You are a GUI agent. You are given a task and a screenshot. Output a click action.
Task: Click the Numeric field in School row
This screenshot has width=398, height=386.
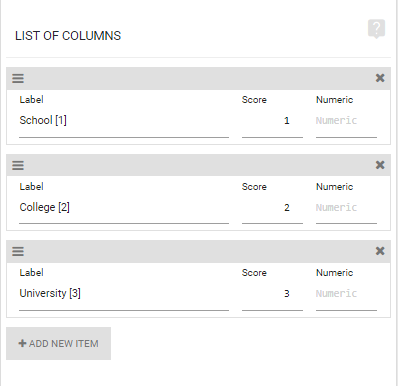click(x=346, y=121)
